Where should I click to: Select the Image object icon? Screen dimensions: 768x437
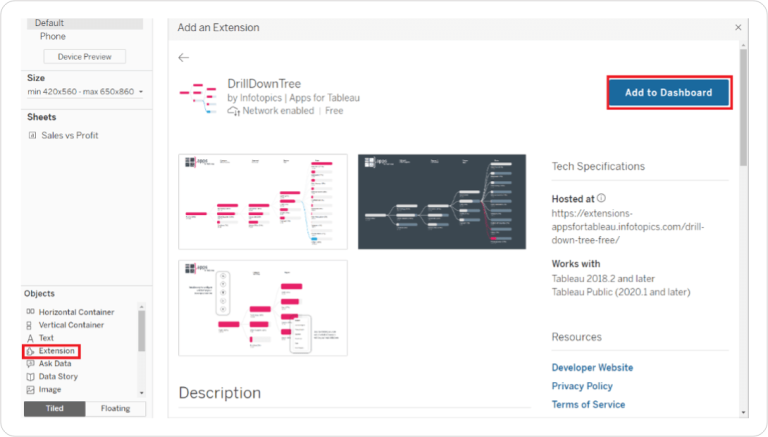coord(30,390)
